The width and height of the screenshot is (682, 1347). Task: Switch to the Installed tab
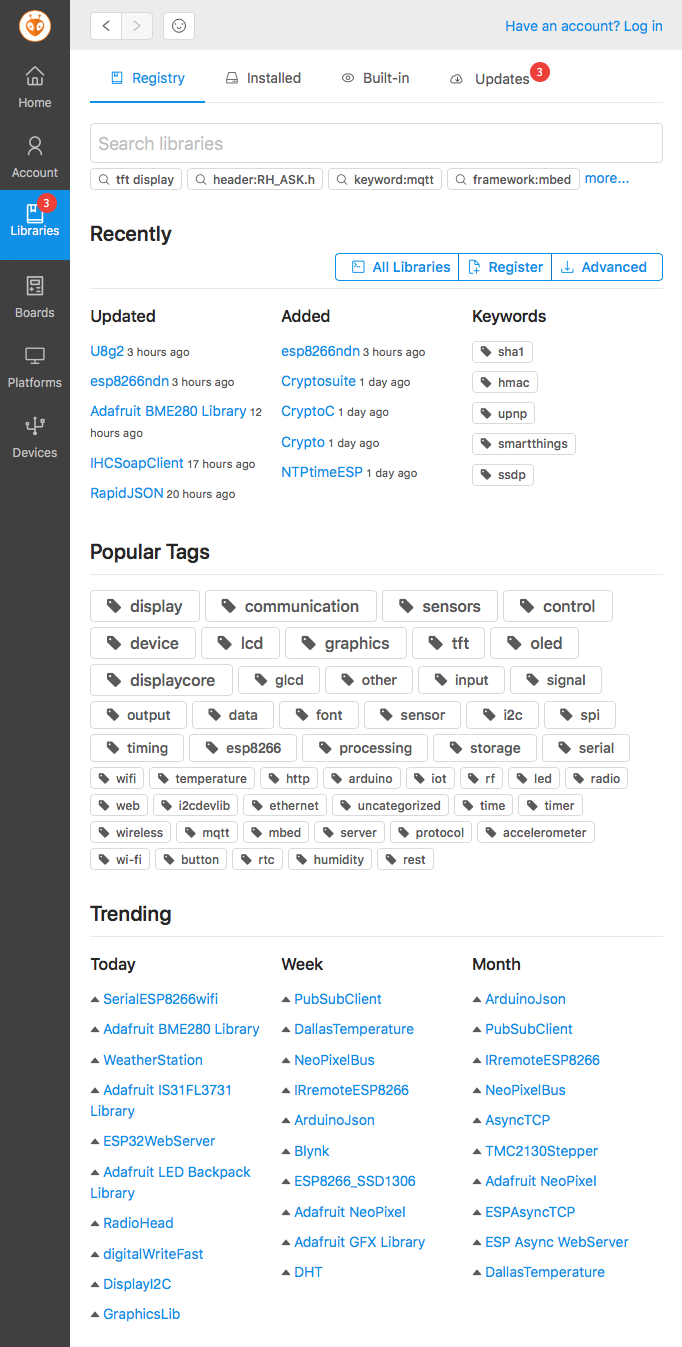[263, 78]
